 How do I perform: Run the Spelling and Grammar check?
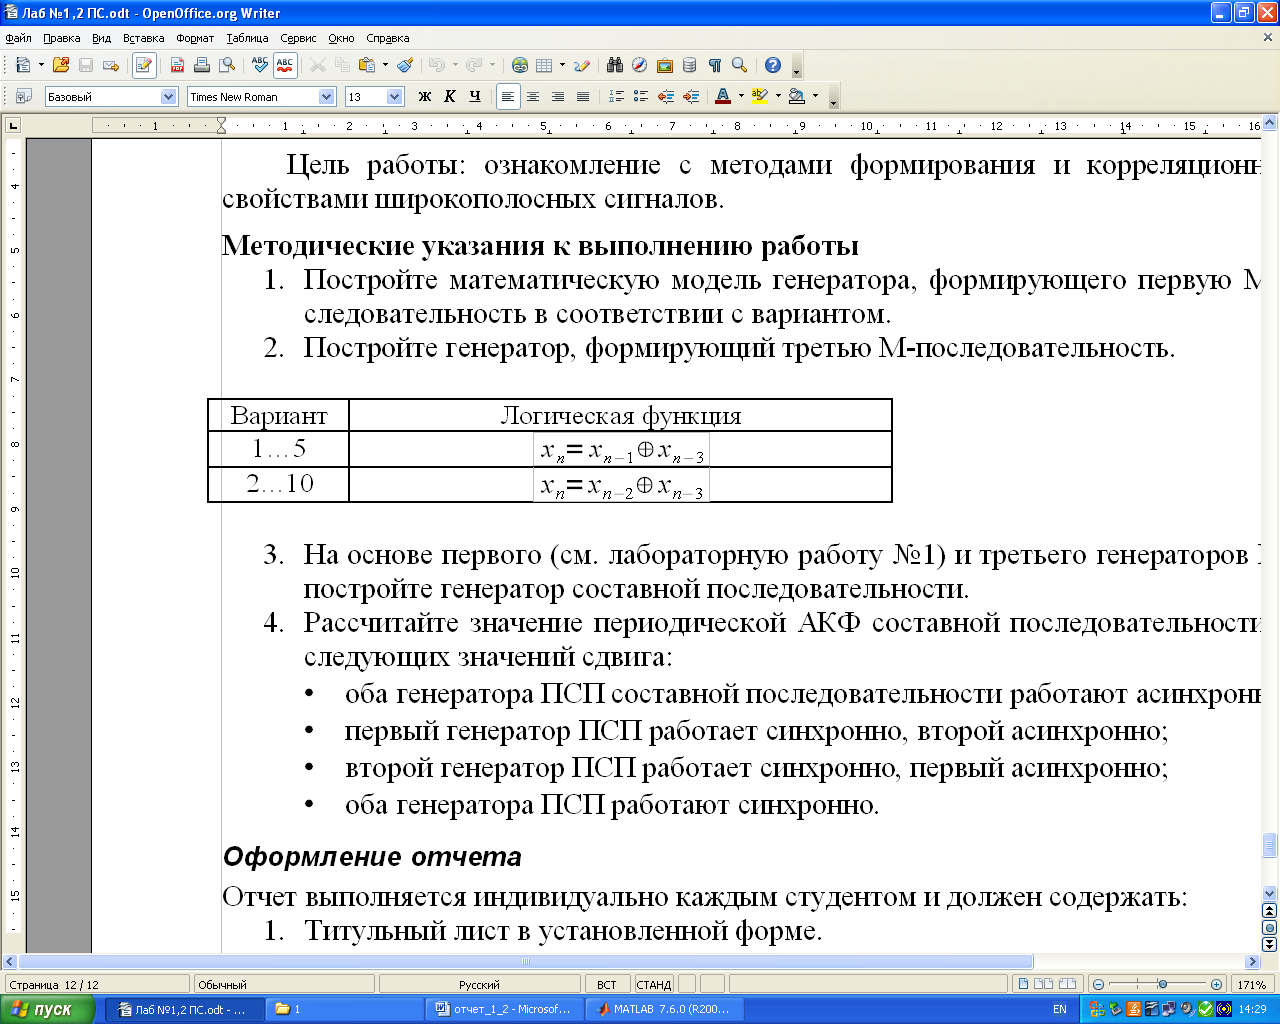tap(260, 65)
